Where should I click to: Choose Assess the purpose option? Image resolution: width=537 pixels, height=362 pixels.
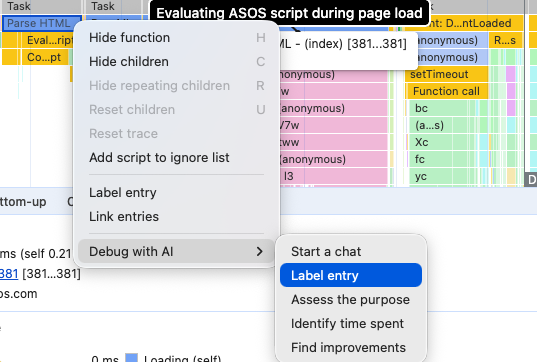click(351, 300)
